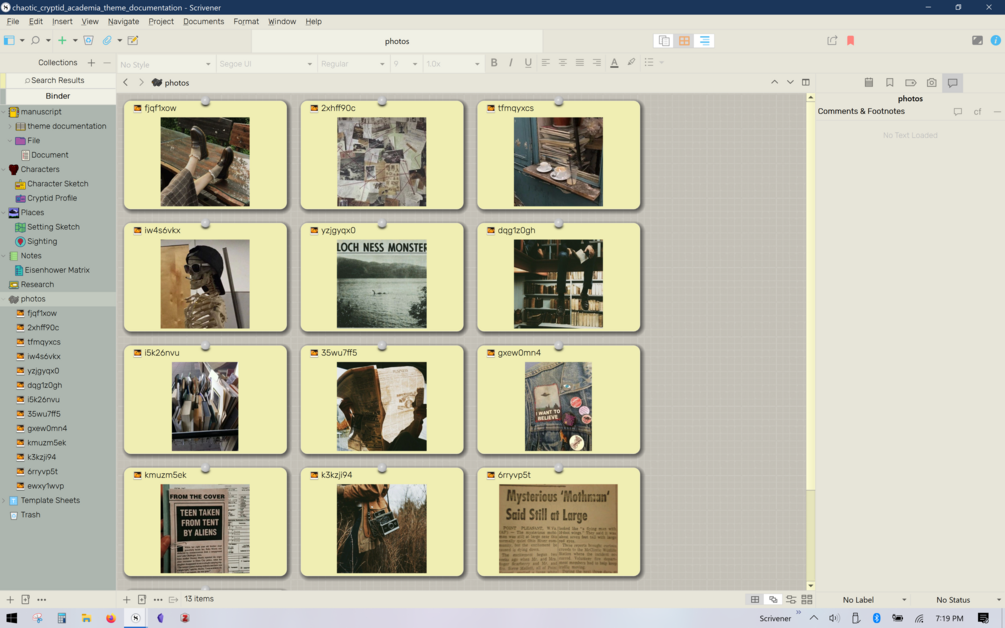1005x628 pixels.
Task: Open the Documents menu
Action: [203, 21]
